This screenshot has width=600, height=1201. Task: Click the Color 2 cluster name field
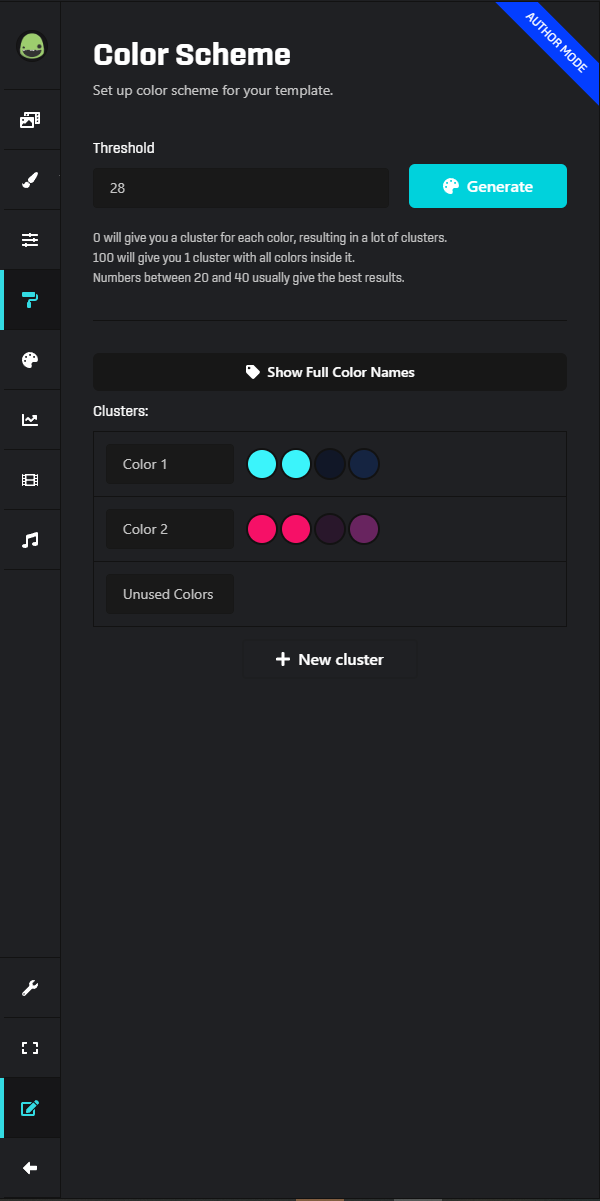click(x=170, y=529)
